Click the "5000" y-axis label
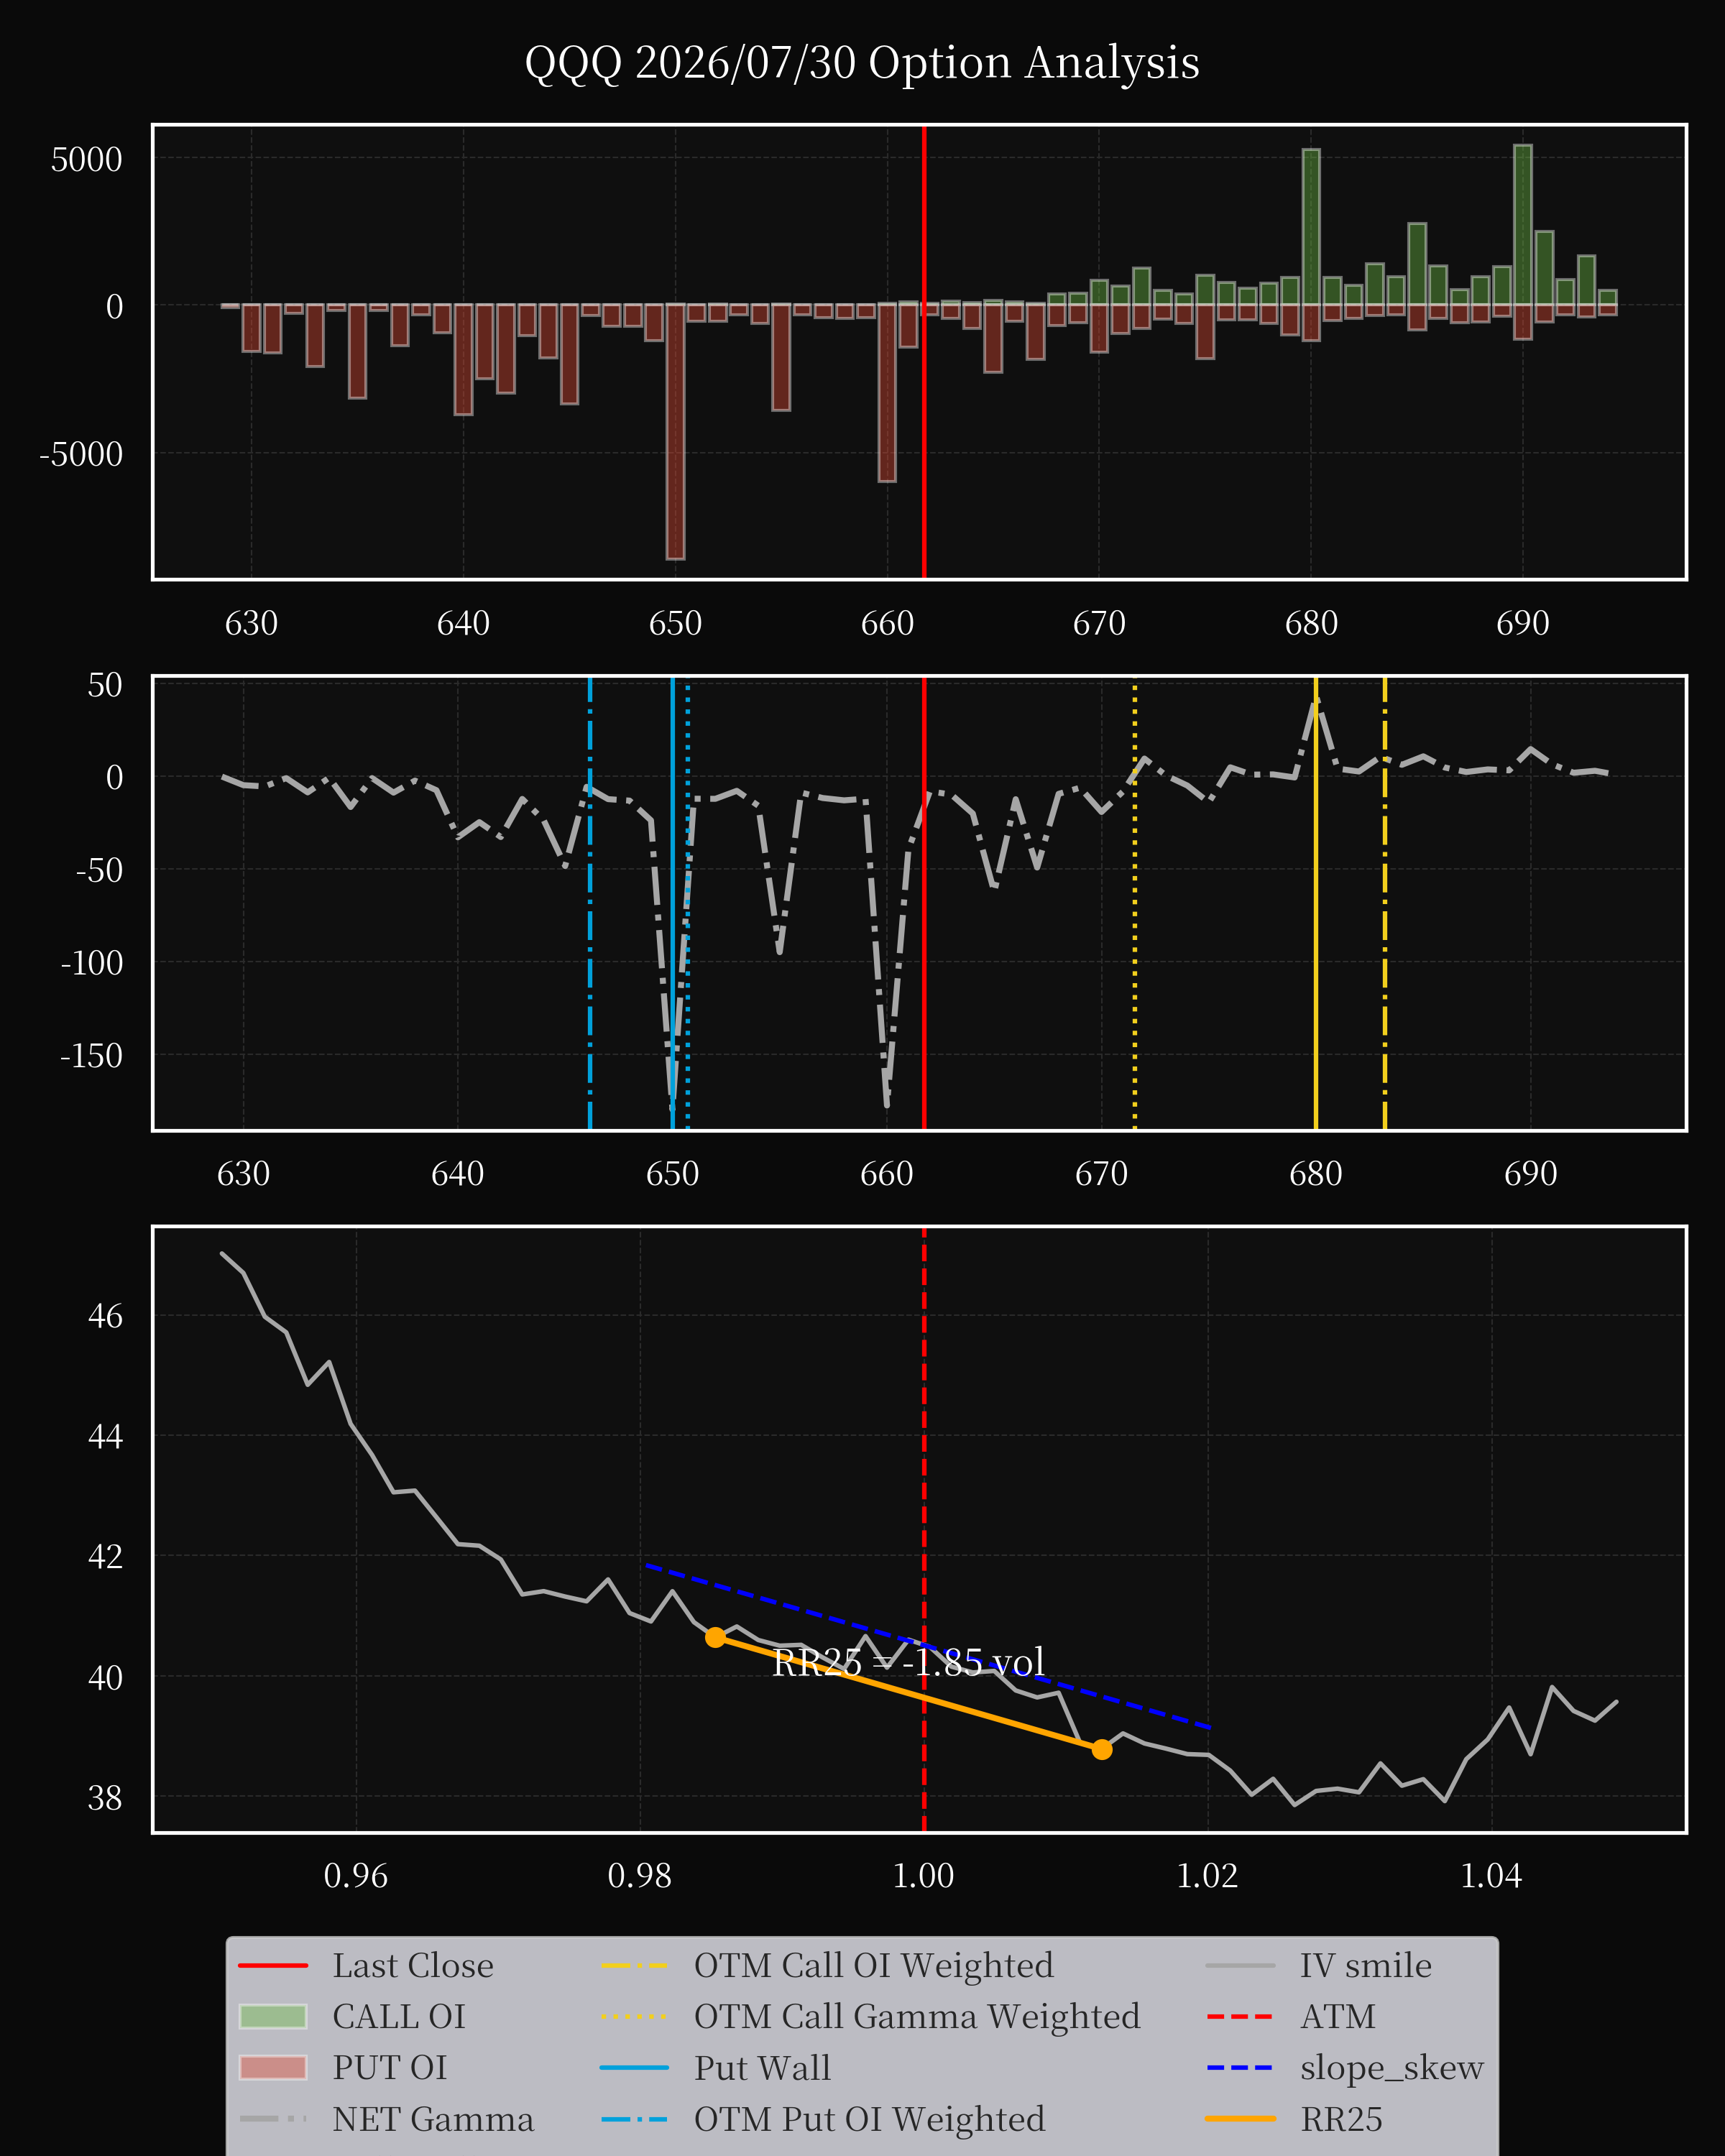The width and height of the screenshot is (1725, 2156). (x=87, y=159)
